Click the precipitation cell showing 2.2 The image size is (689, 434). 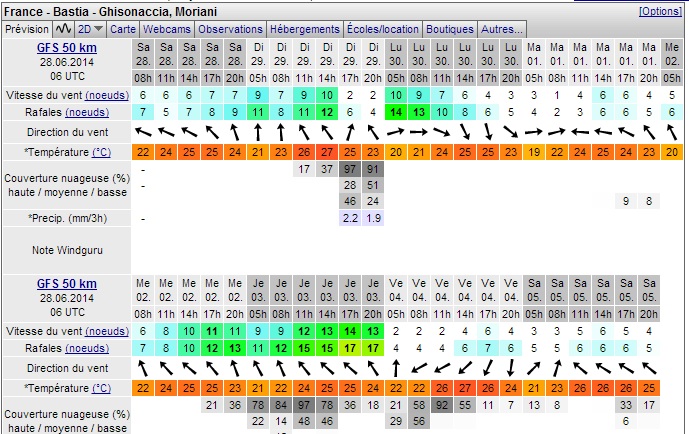(x=350, y=217)
